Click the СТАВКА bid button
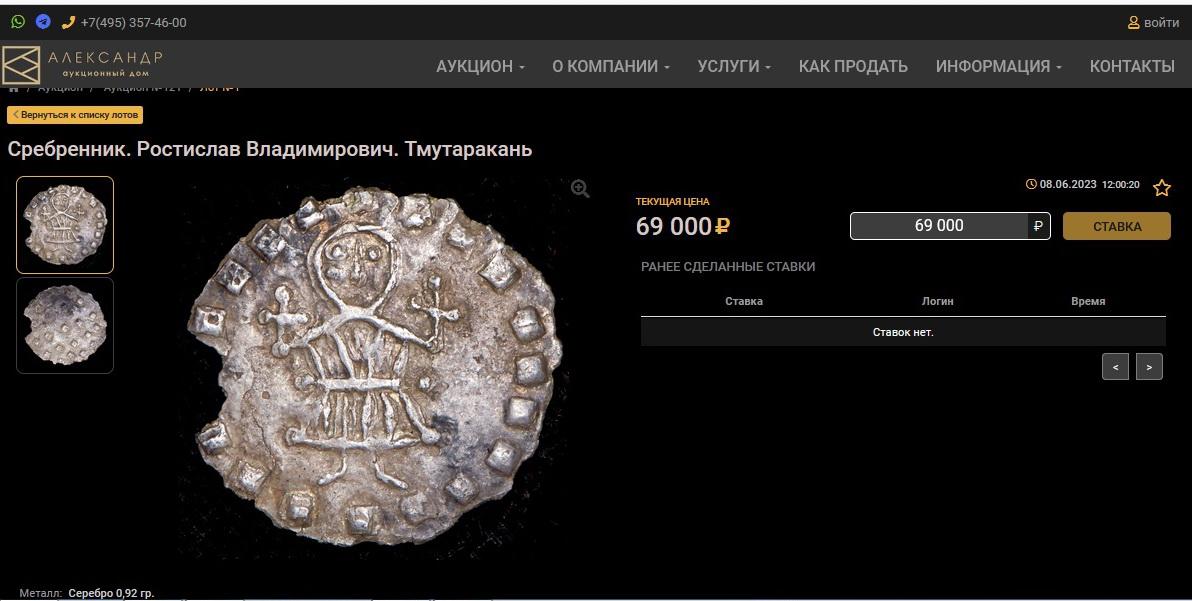 point(1117,226)
